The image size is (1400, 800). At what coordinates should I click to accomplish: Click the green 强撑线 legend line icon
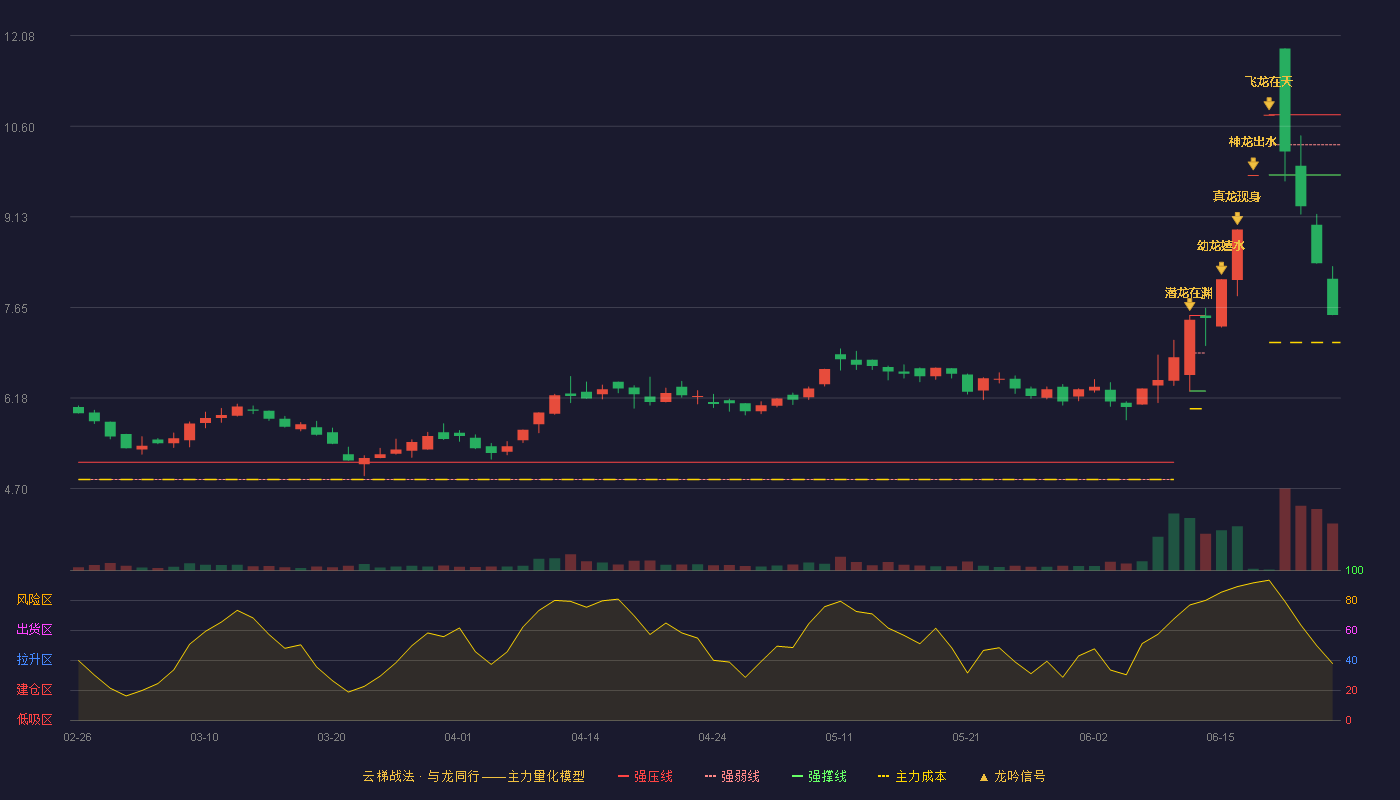pyautogui.click(x=798, y=776)
